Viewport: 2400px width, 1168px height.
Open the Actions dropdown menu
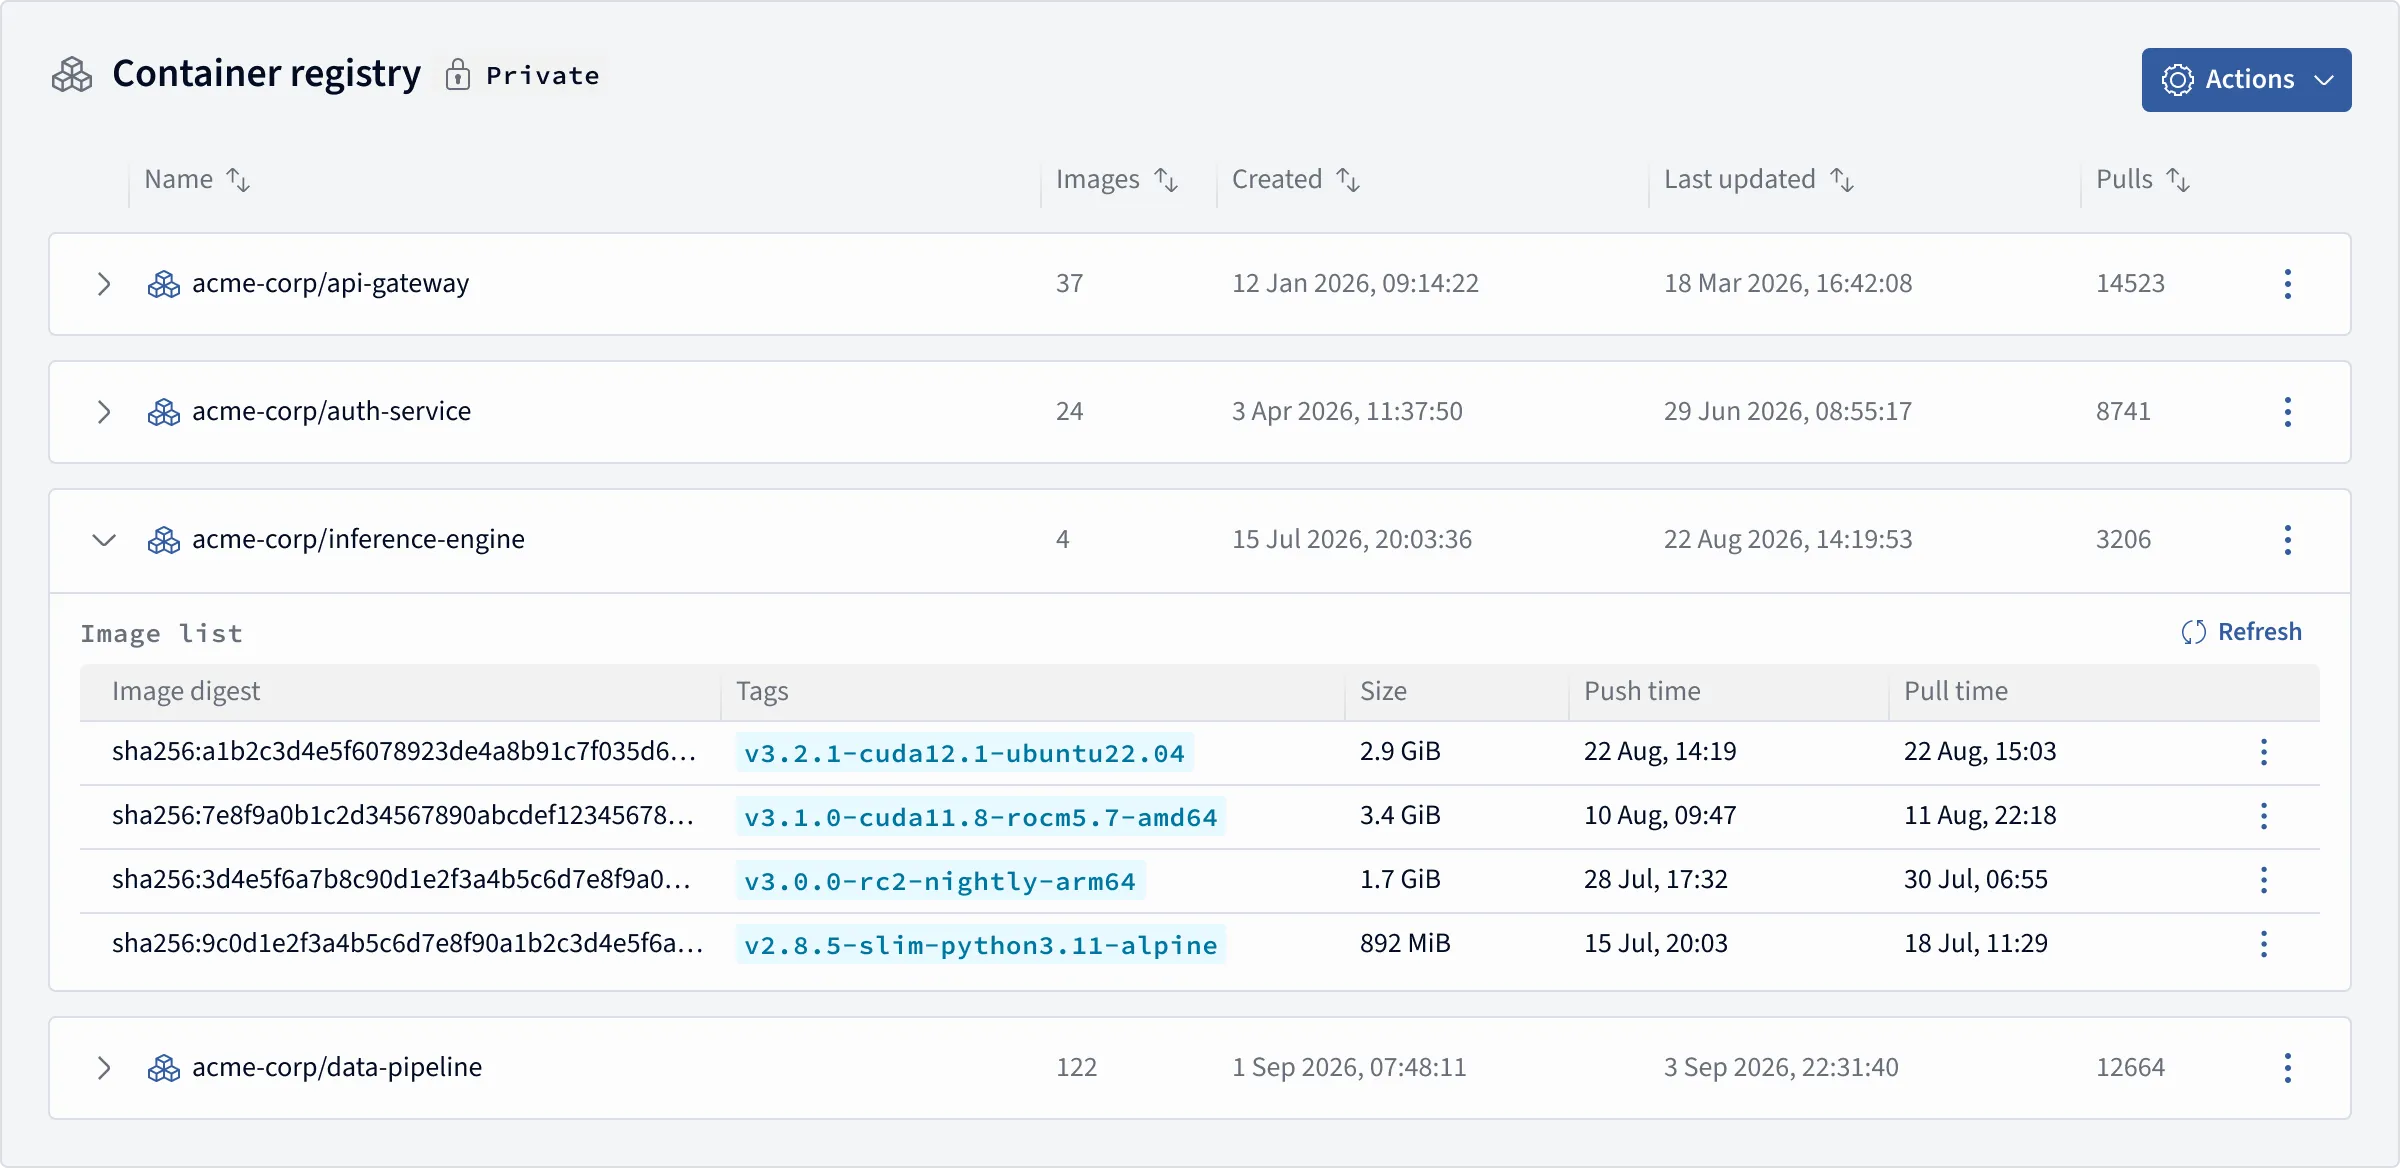click(2246, 79)
